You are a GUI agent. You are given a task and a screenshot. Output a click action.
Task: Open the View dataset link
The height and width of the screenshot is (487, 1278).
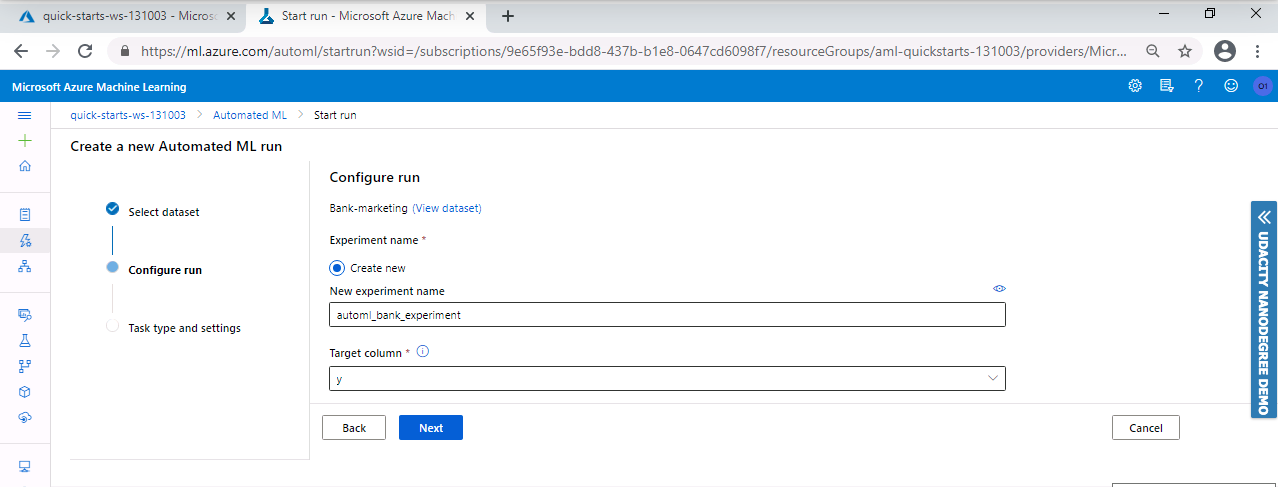447,208
